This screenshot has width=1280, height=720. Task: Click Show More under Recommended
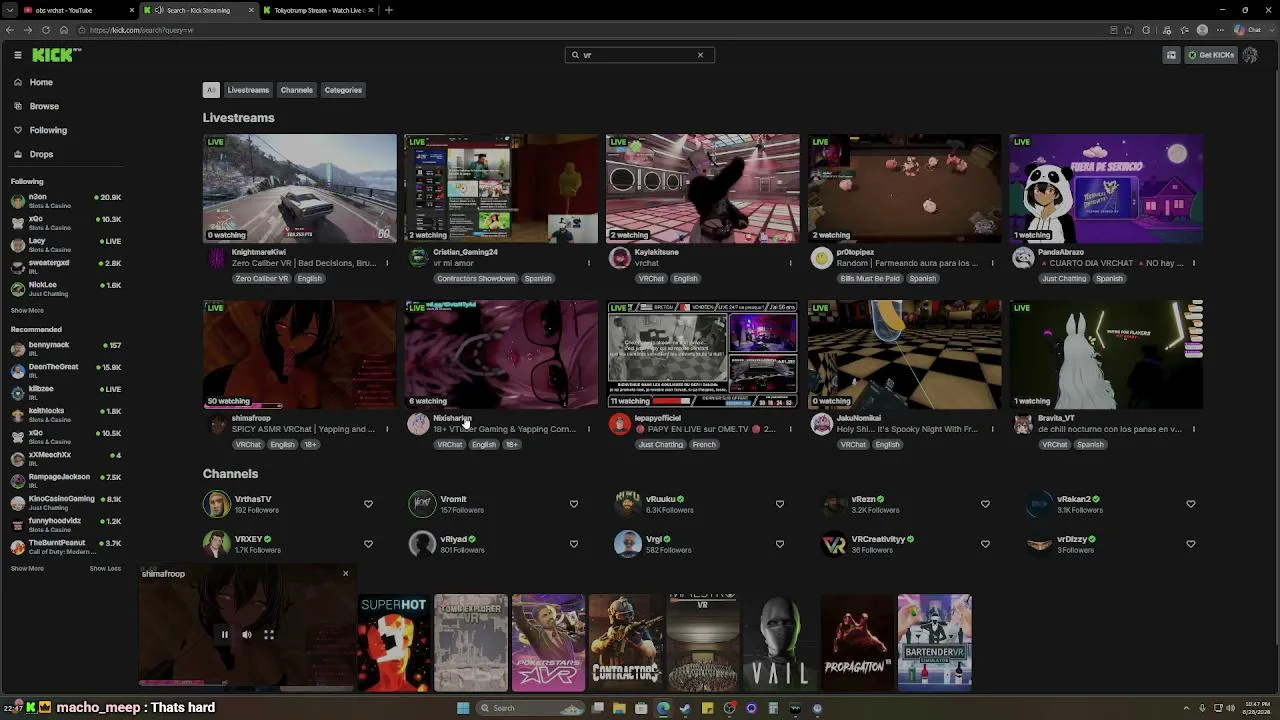27,569
